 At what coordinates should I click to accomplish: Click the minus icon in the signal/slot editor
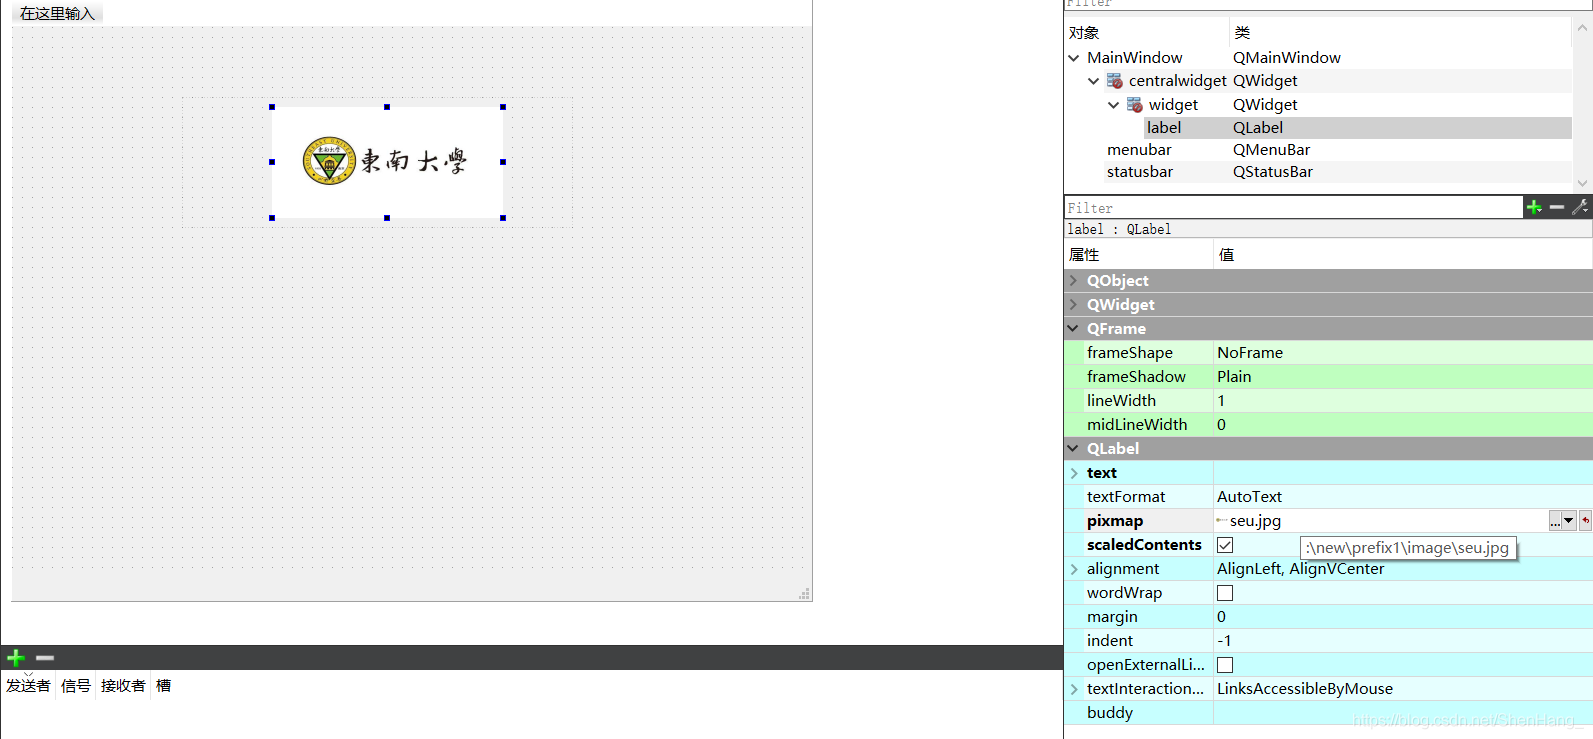pyautogui.click(x=44, y=658)
